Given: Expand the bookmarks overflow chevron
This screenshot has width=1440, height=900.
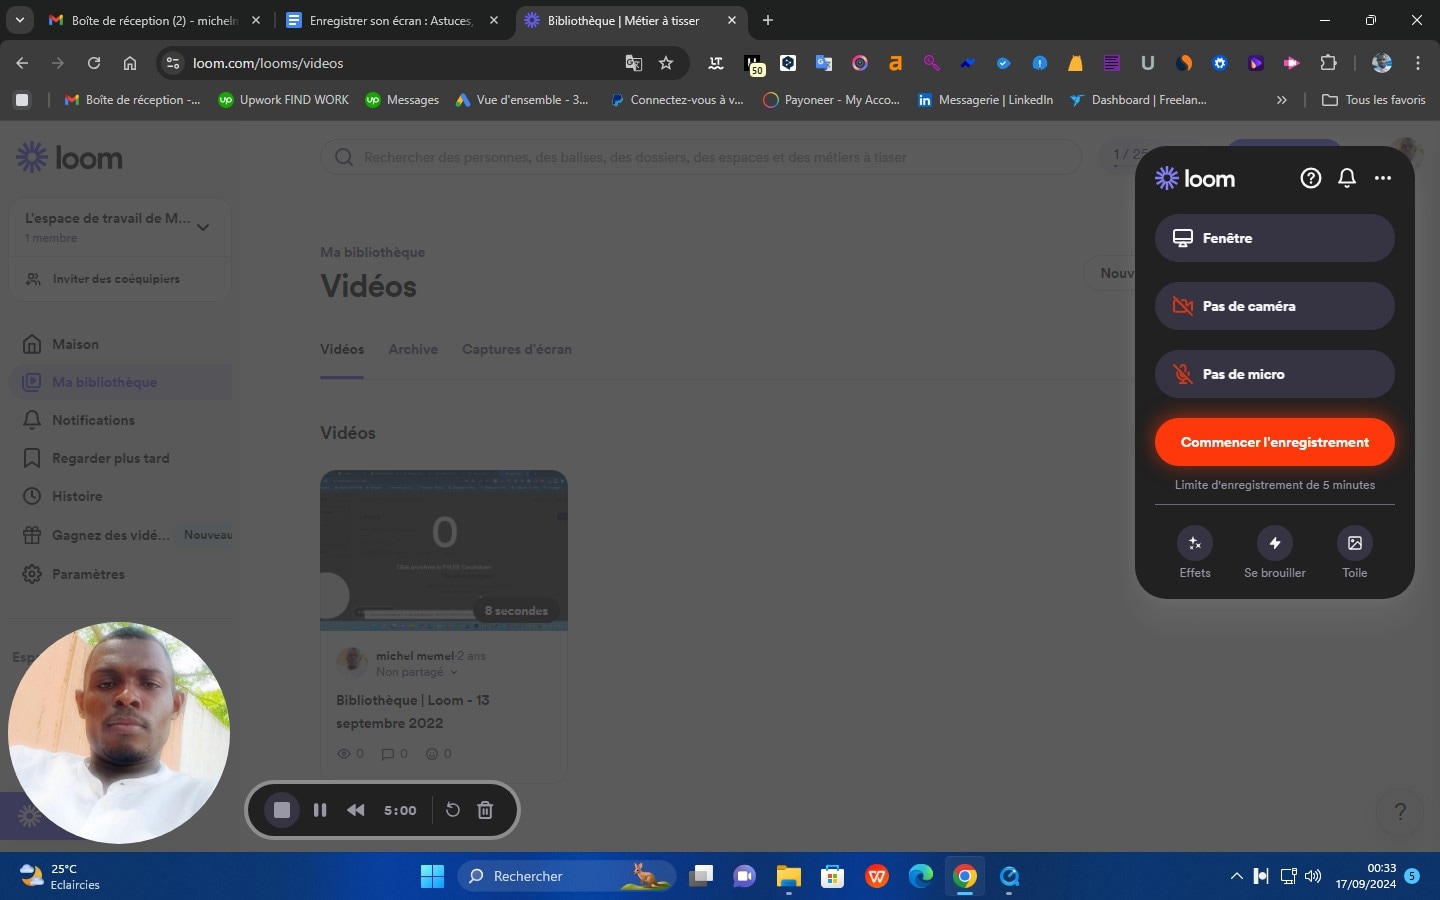Looking at the screenshot, I should pyautogui.click(x=1282, y=100).
